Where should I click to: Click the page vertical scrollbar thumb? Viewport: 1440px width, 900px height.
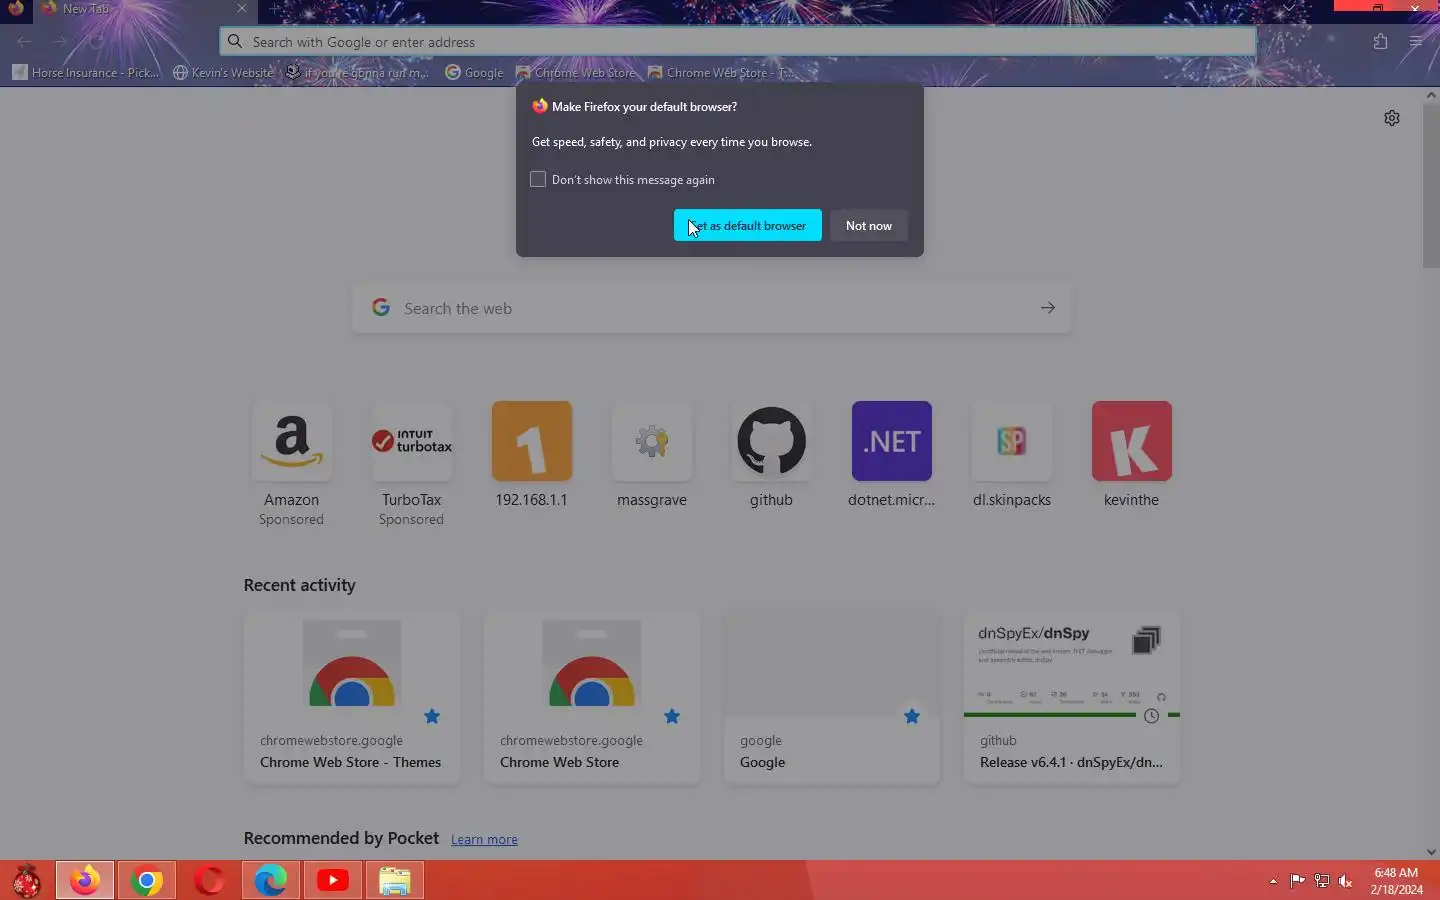pos(1431,185)
